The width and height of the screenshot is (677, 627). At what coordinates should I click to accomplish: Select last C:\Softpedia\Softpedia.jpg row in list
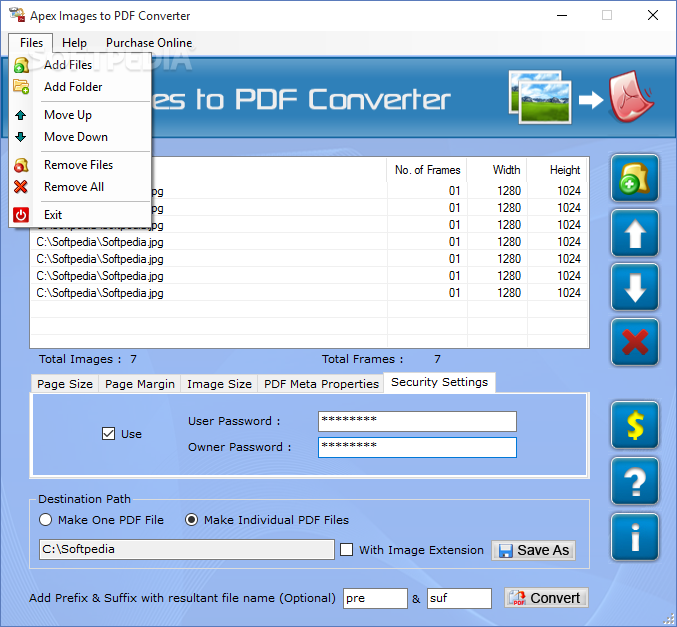[309, 293]
